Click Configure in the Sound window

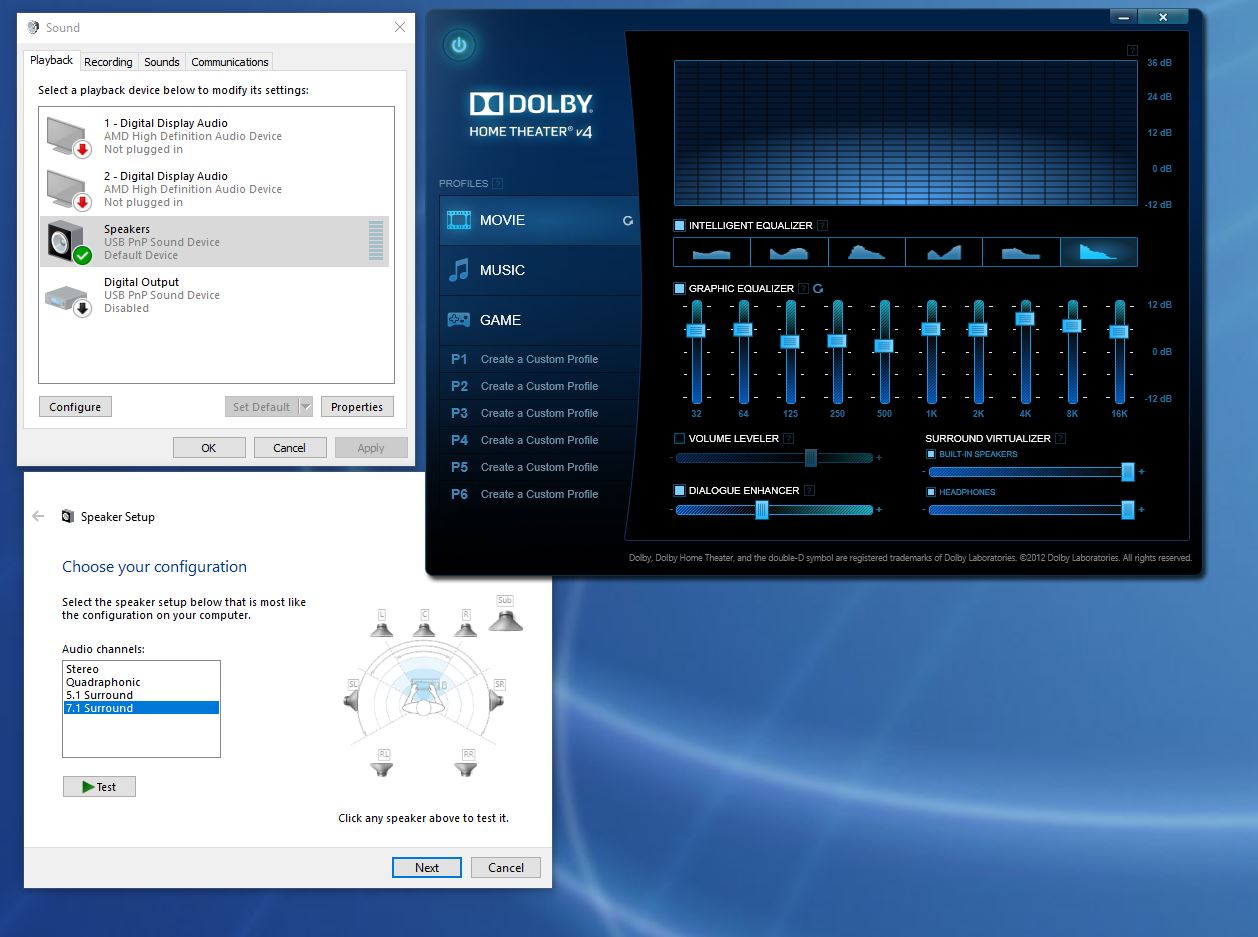click(75, 407)
